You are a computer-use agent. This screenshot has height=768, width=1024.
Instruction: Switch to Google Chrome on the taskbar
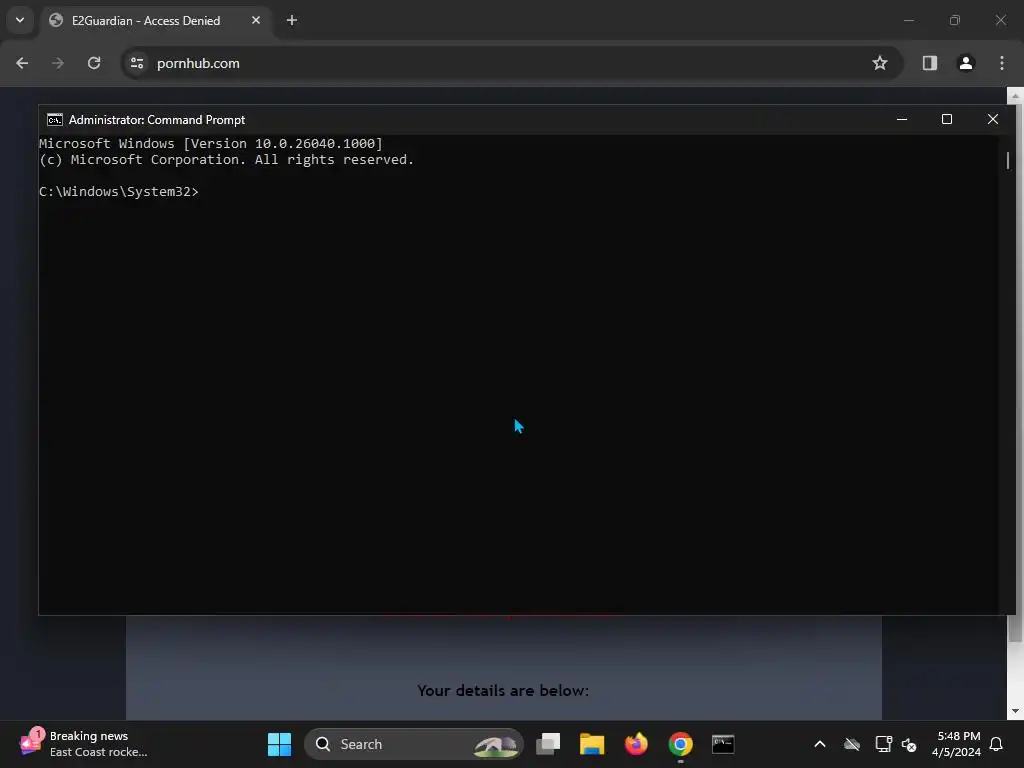click(x=680, y=744)
